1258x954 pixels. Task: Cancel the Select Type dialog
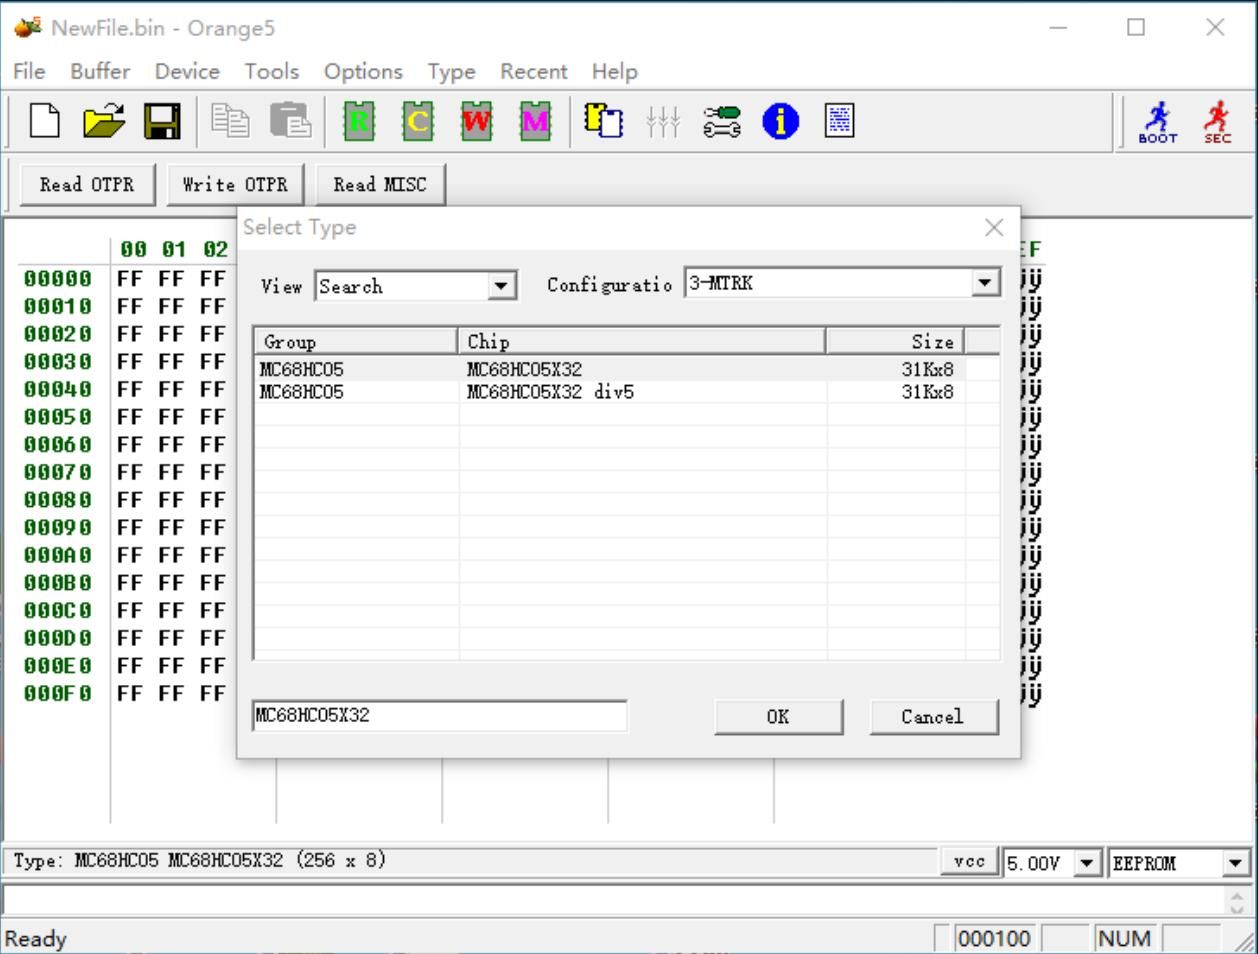tap(932, 717)
